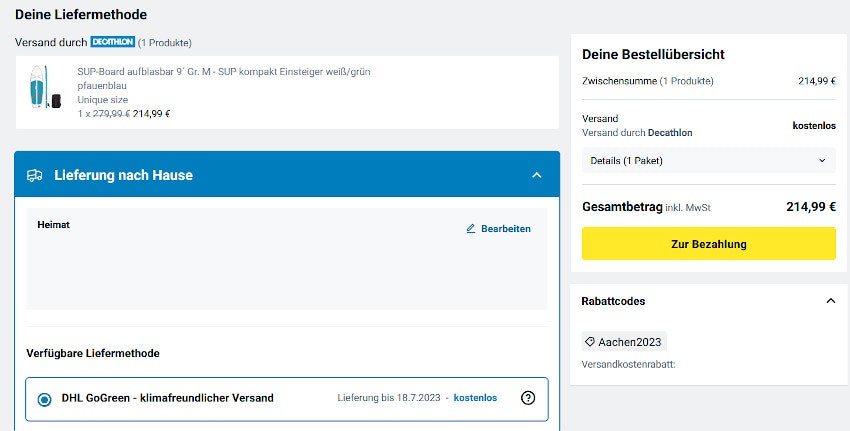Image resolution: width=850 pixels, height=431 pixels.
Task: Click the Lieferung nach Hause header title
Action: coord(123,175)
